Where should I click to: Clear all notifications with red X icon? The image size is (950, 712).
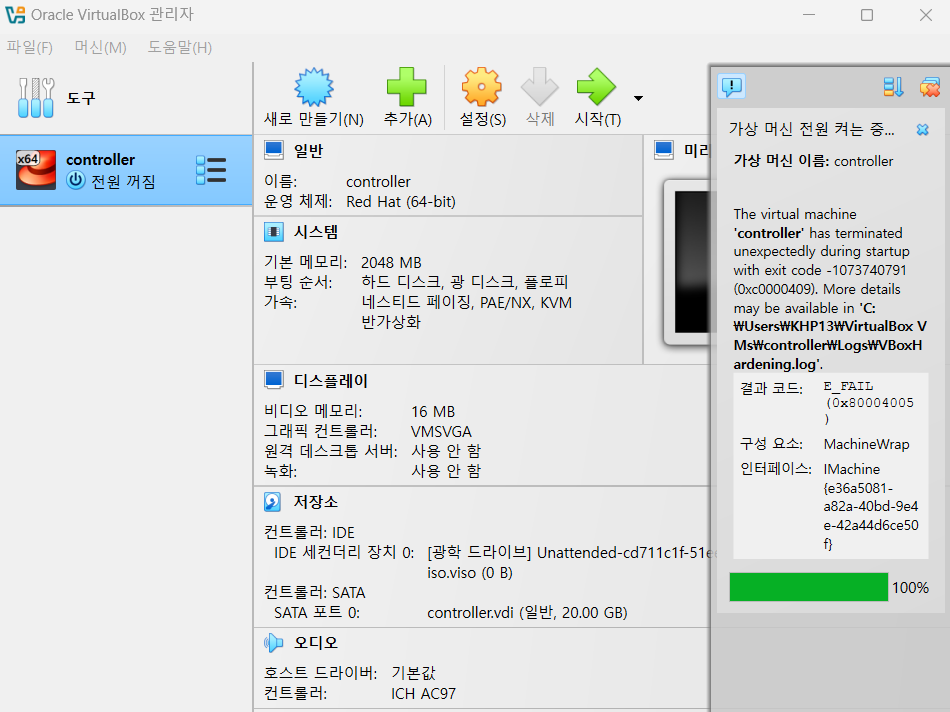929,87
